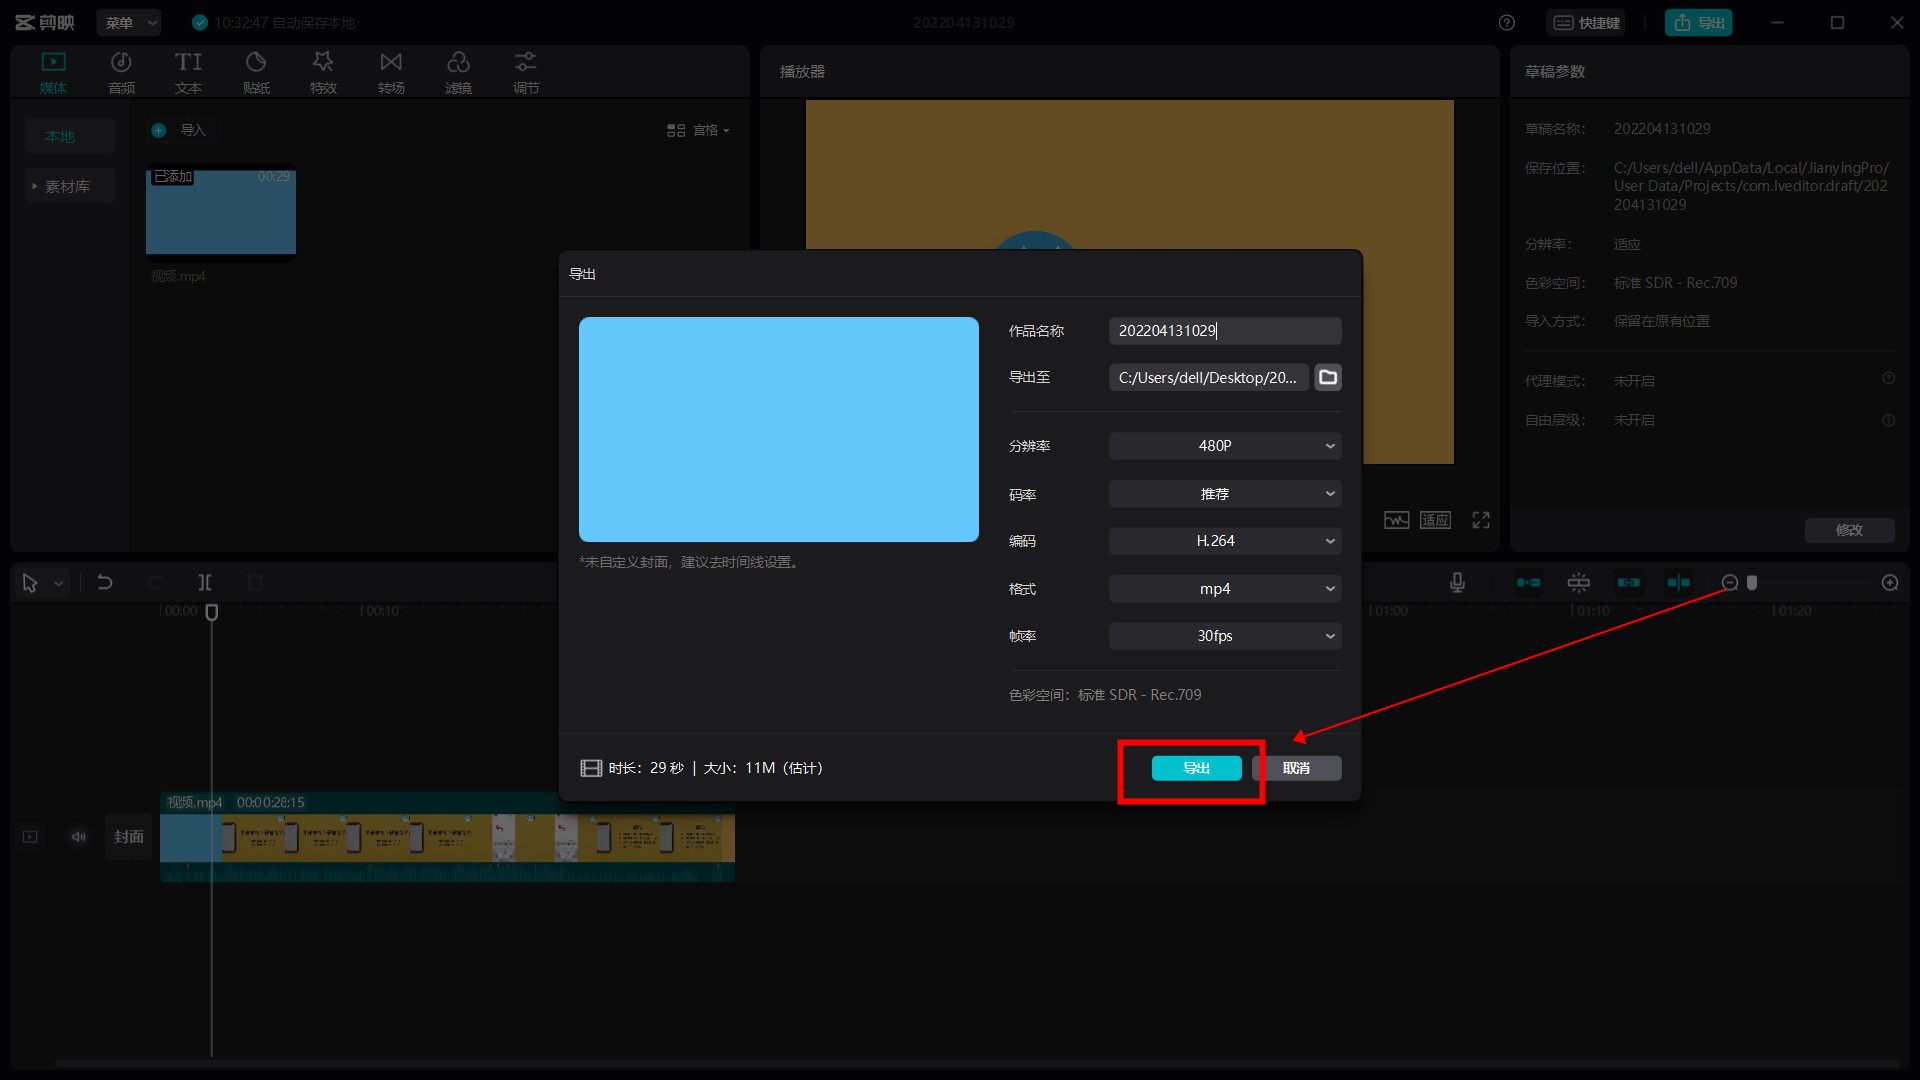Open the 菜单 menu
The height and width of the screenshot is (1080, 1920).
tap(128, 23)
